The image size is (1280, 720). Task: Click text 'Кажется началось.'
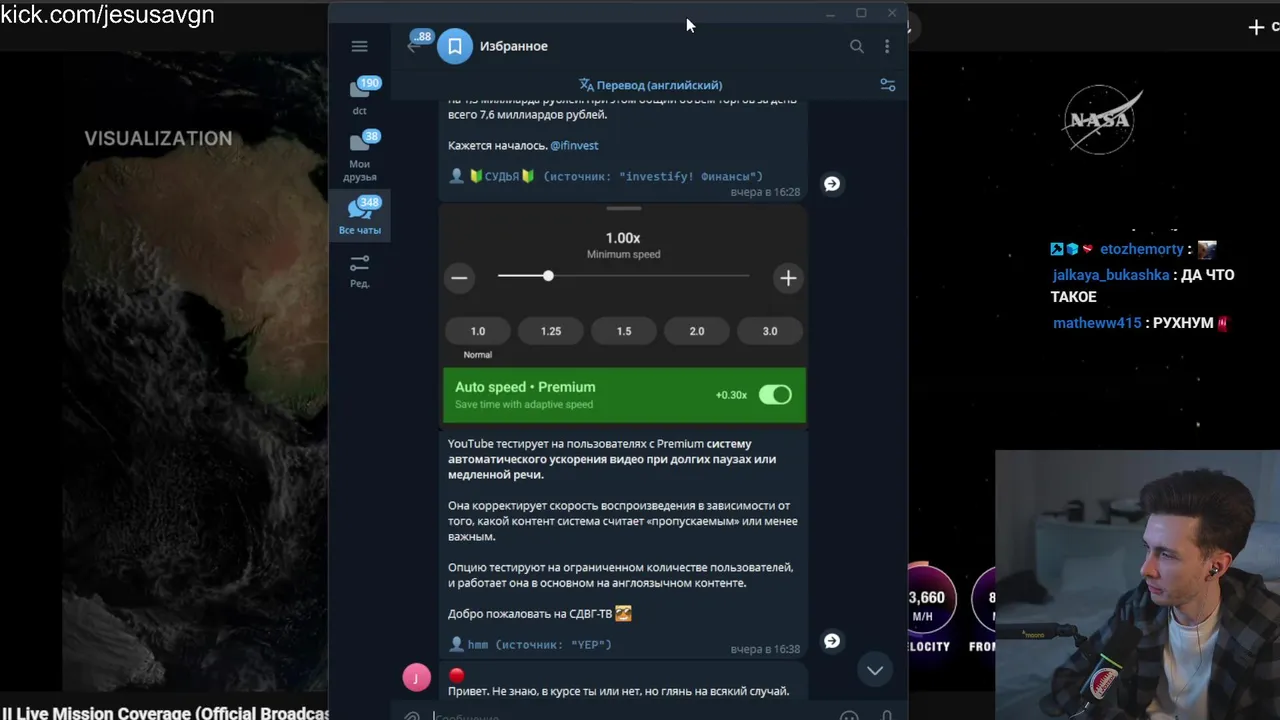497,145
